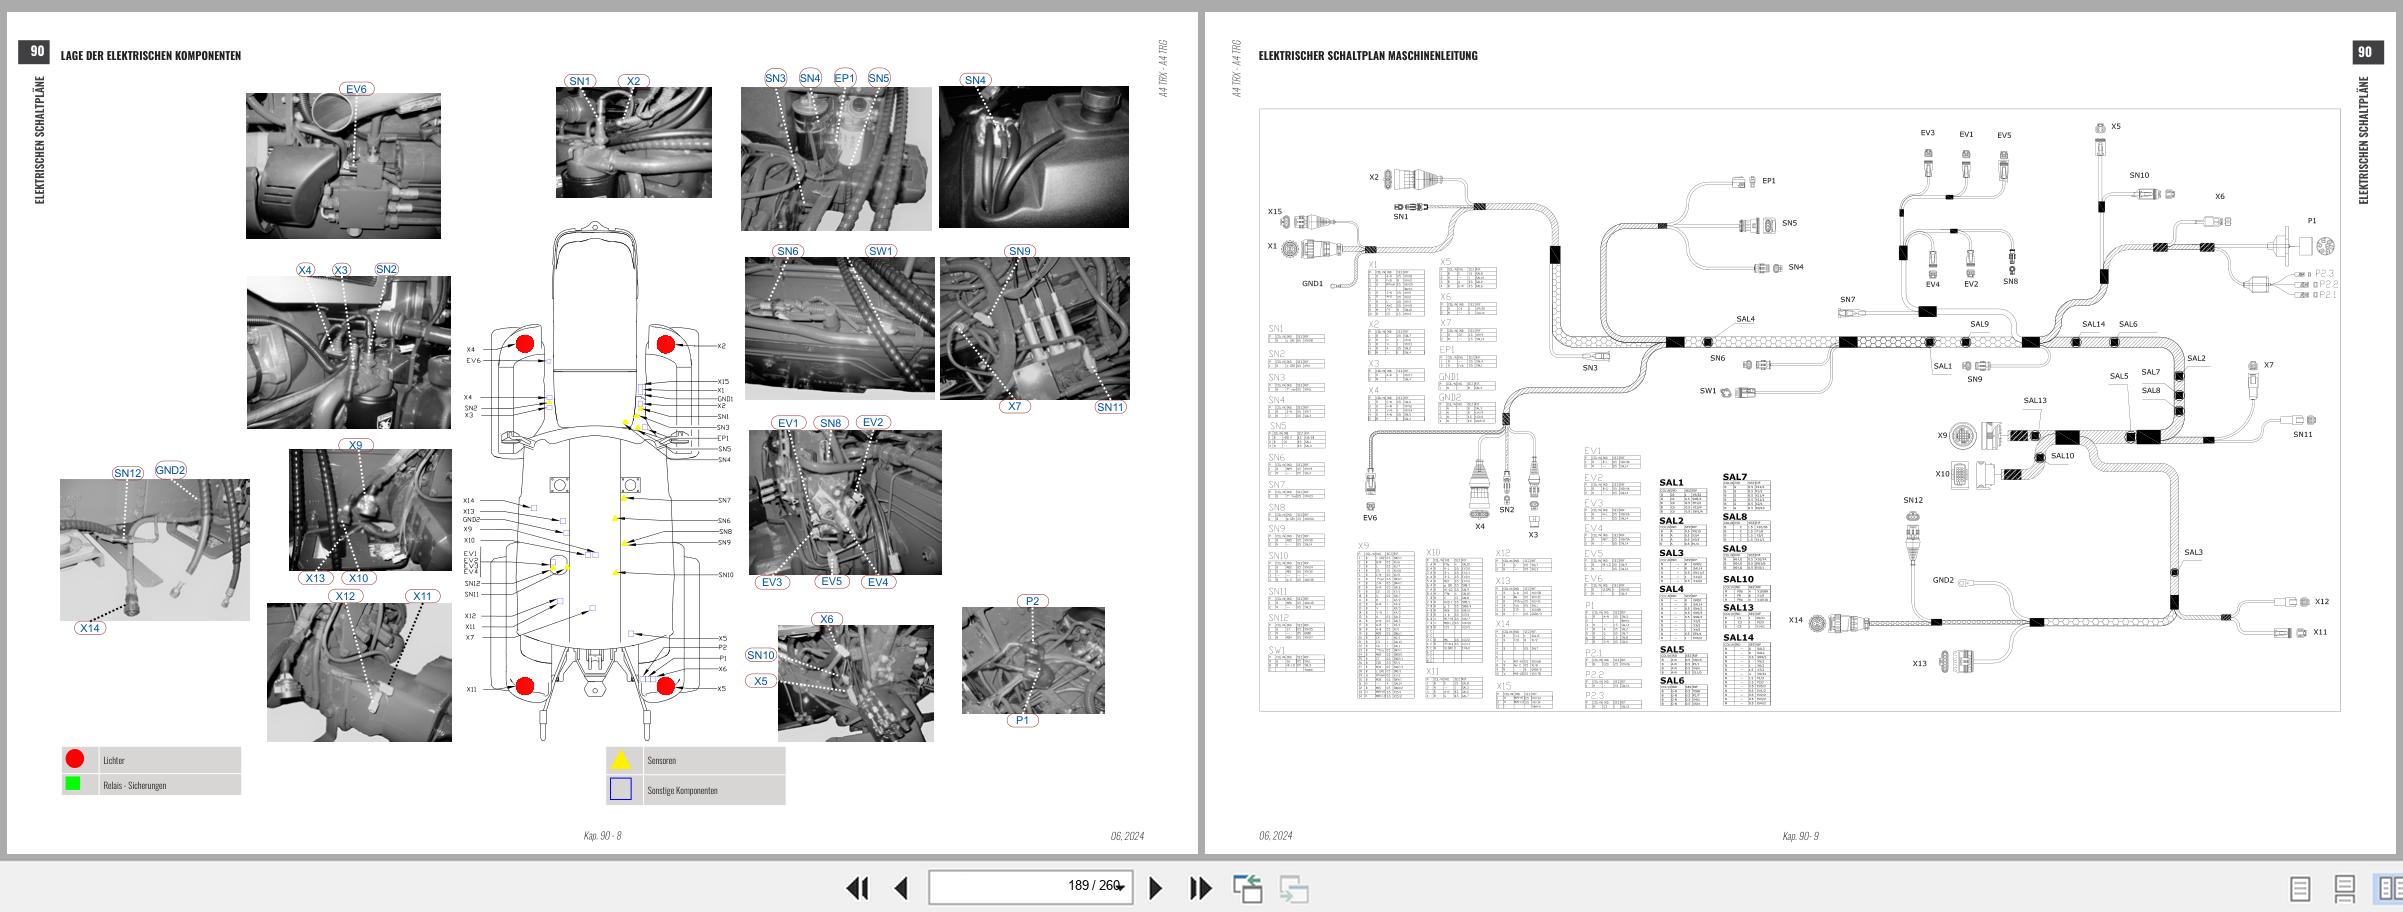Switch to continuous scrolling page layout
The height and width of the screenshot is (912, 2403).
(x=2345, y=888)
